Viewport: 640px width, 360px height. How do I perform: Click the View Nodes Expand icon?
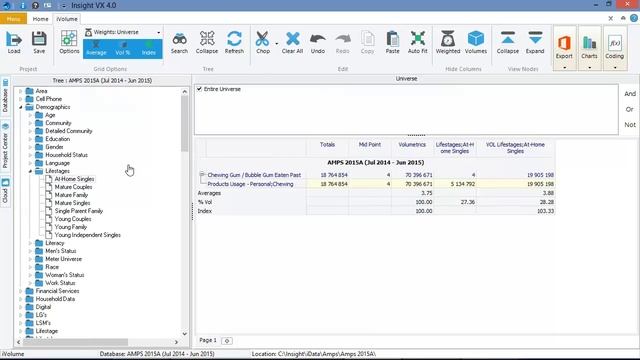[x=535, y=38]
